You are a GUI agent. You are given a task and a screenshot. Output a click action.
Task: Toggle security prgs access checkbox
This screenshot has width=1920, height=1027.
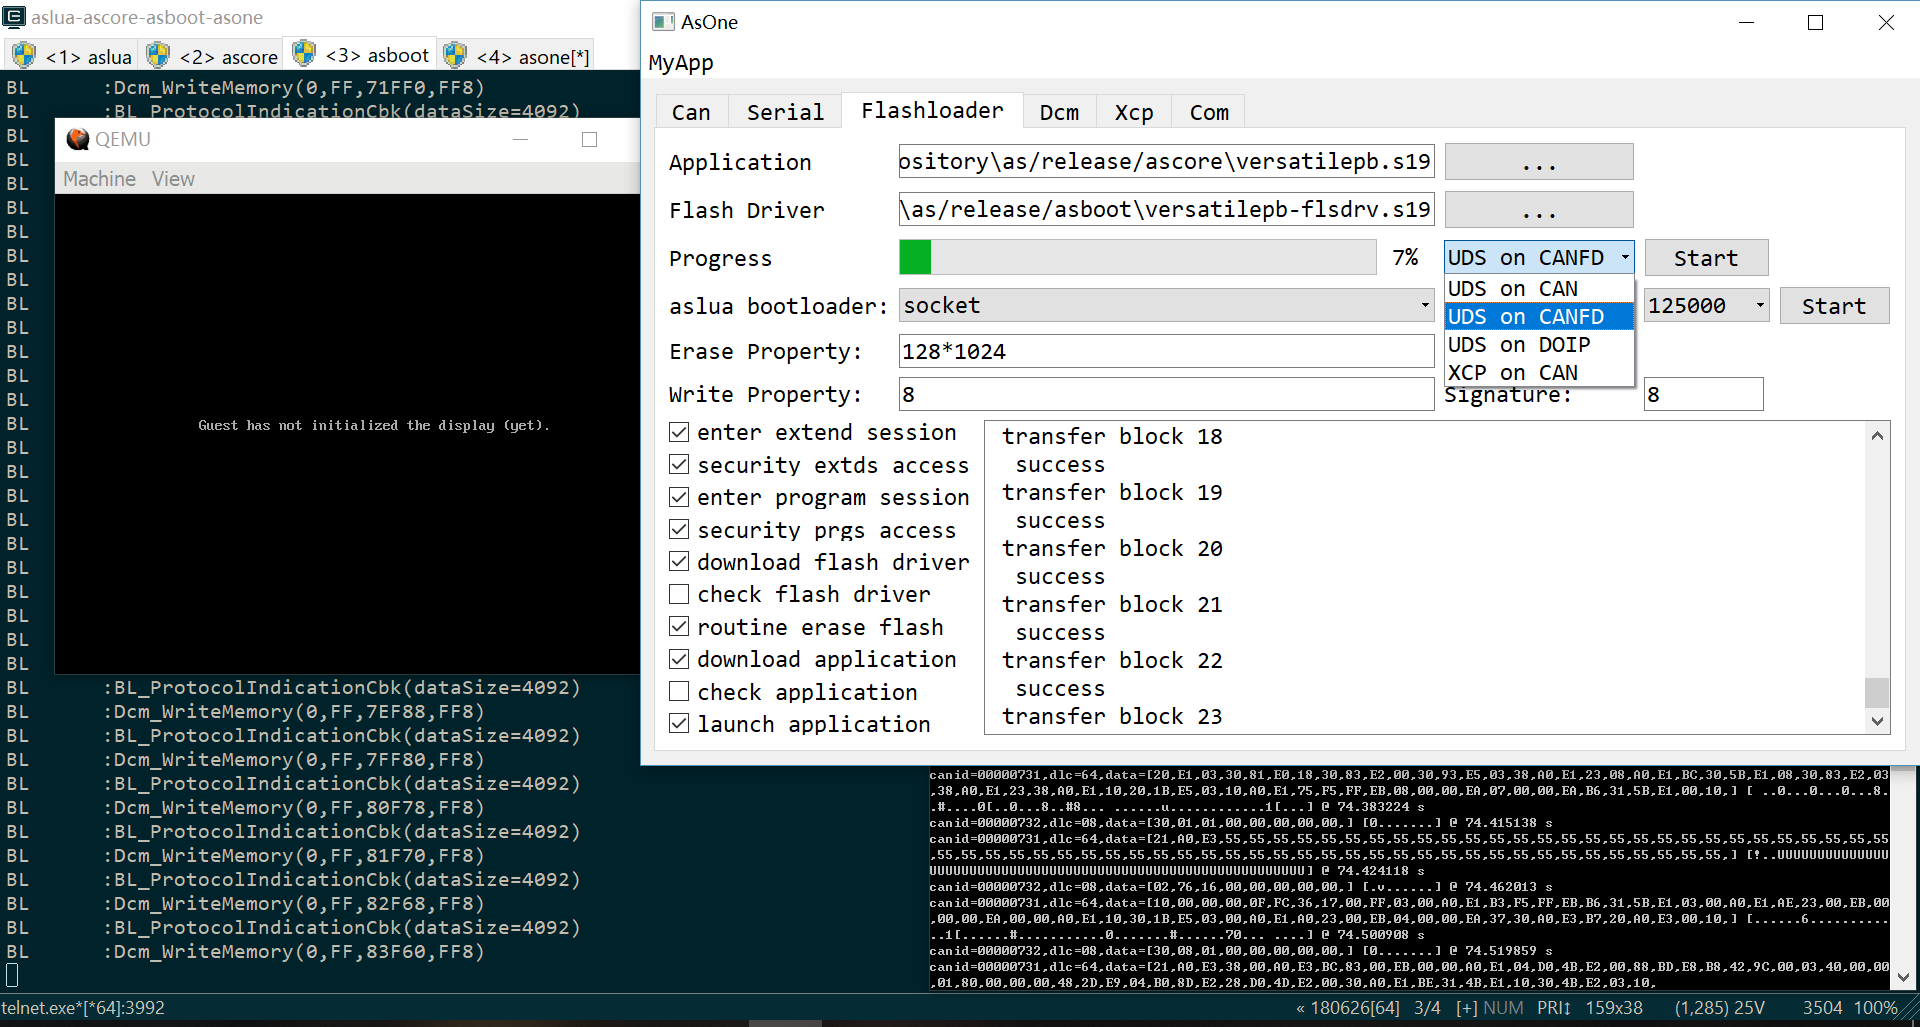click(679, 530)
